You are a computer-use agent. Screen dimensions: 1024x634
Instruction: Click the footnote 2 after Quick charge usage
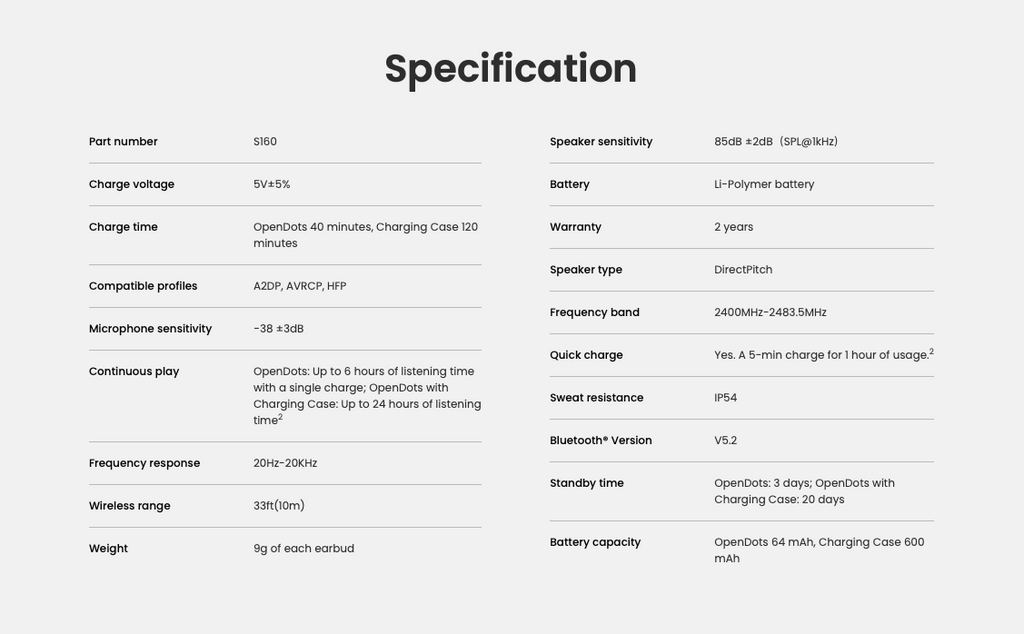[931, 351]
